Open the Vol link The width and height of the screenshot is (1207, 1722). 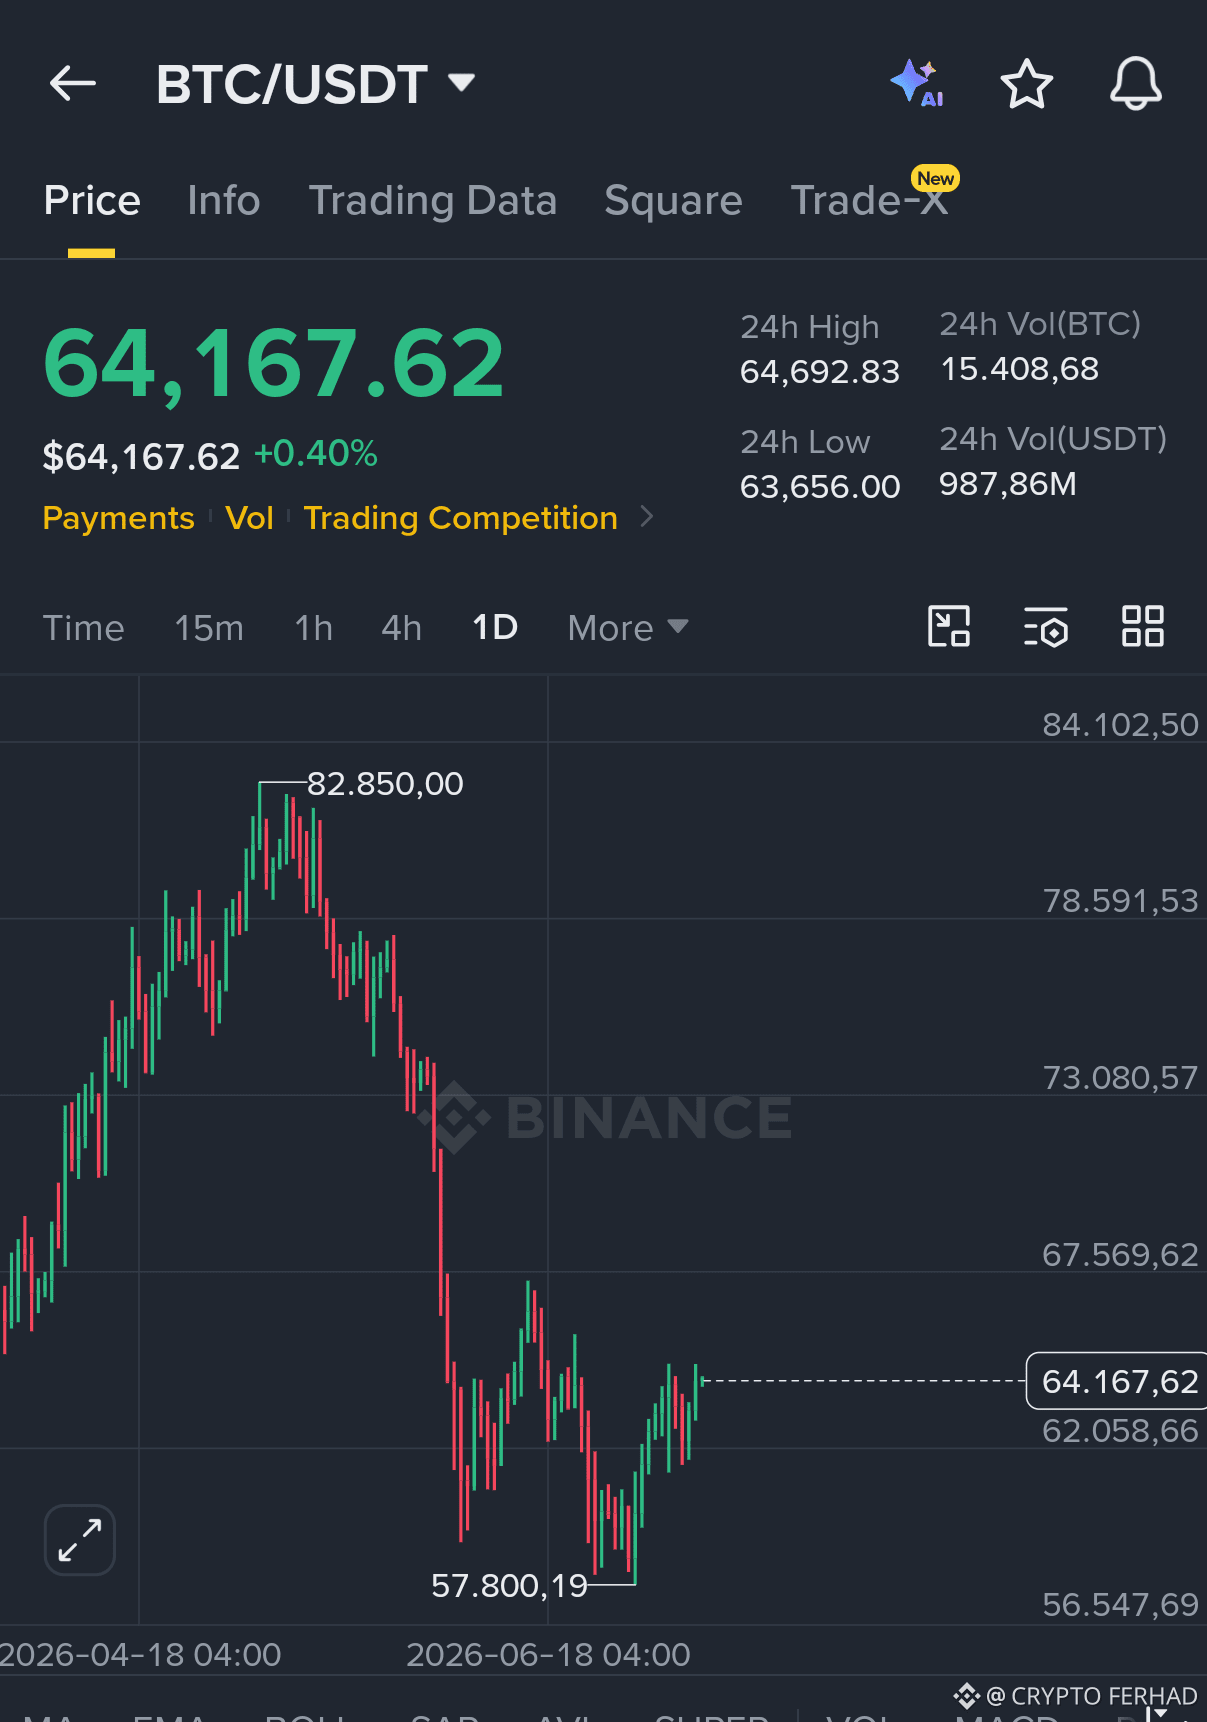(x=249, y=518)
